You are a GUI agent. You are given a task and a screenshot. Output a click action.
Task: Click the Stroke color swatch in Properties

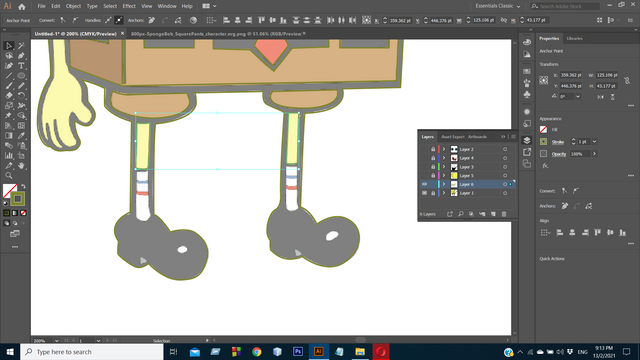click(x=543, y=142)
